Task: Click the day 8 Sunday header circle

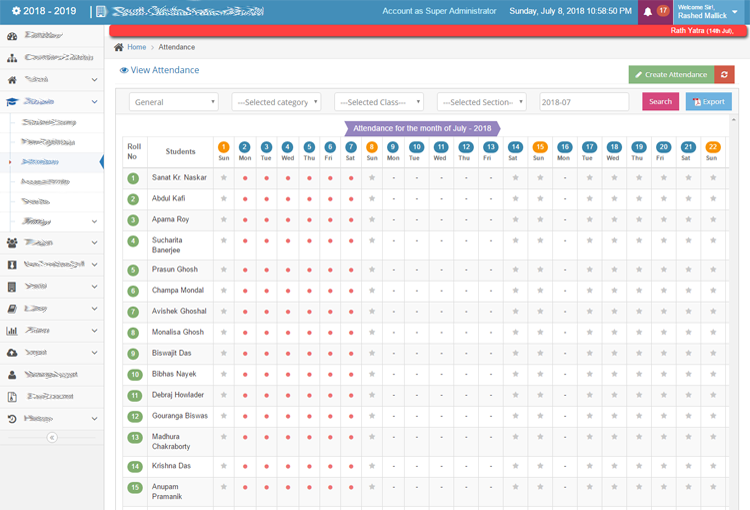Action: [372, 147]
